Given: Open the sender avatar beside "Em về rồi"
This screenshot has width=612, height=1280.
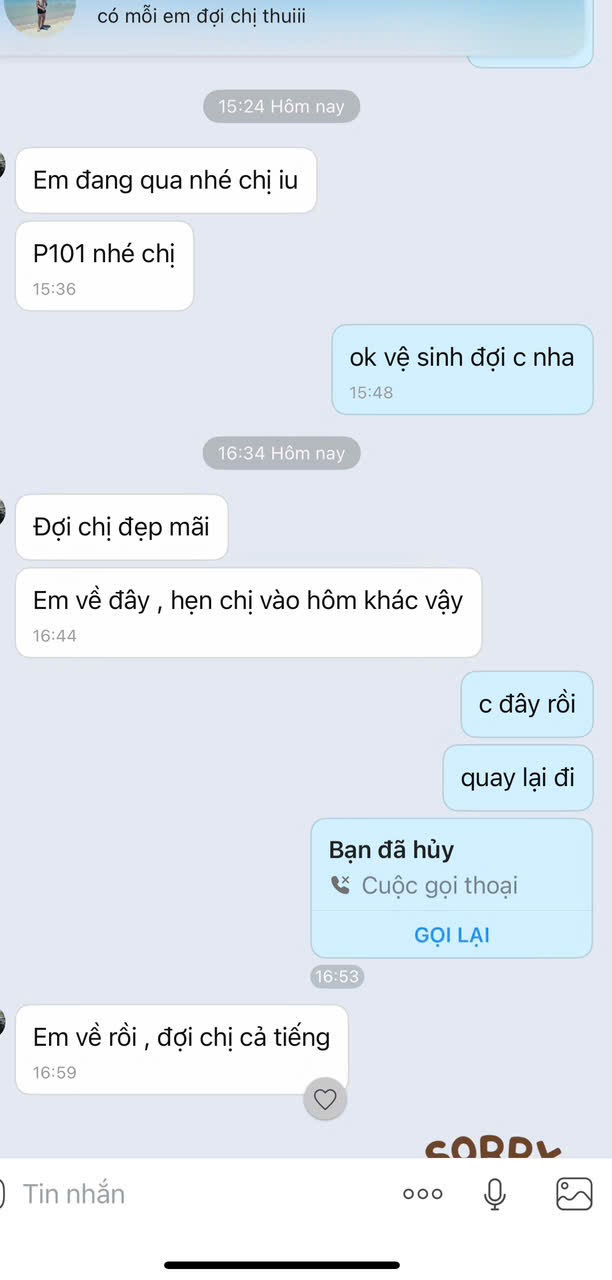Looking at the screenshot, I should 3,1023.
